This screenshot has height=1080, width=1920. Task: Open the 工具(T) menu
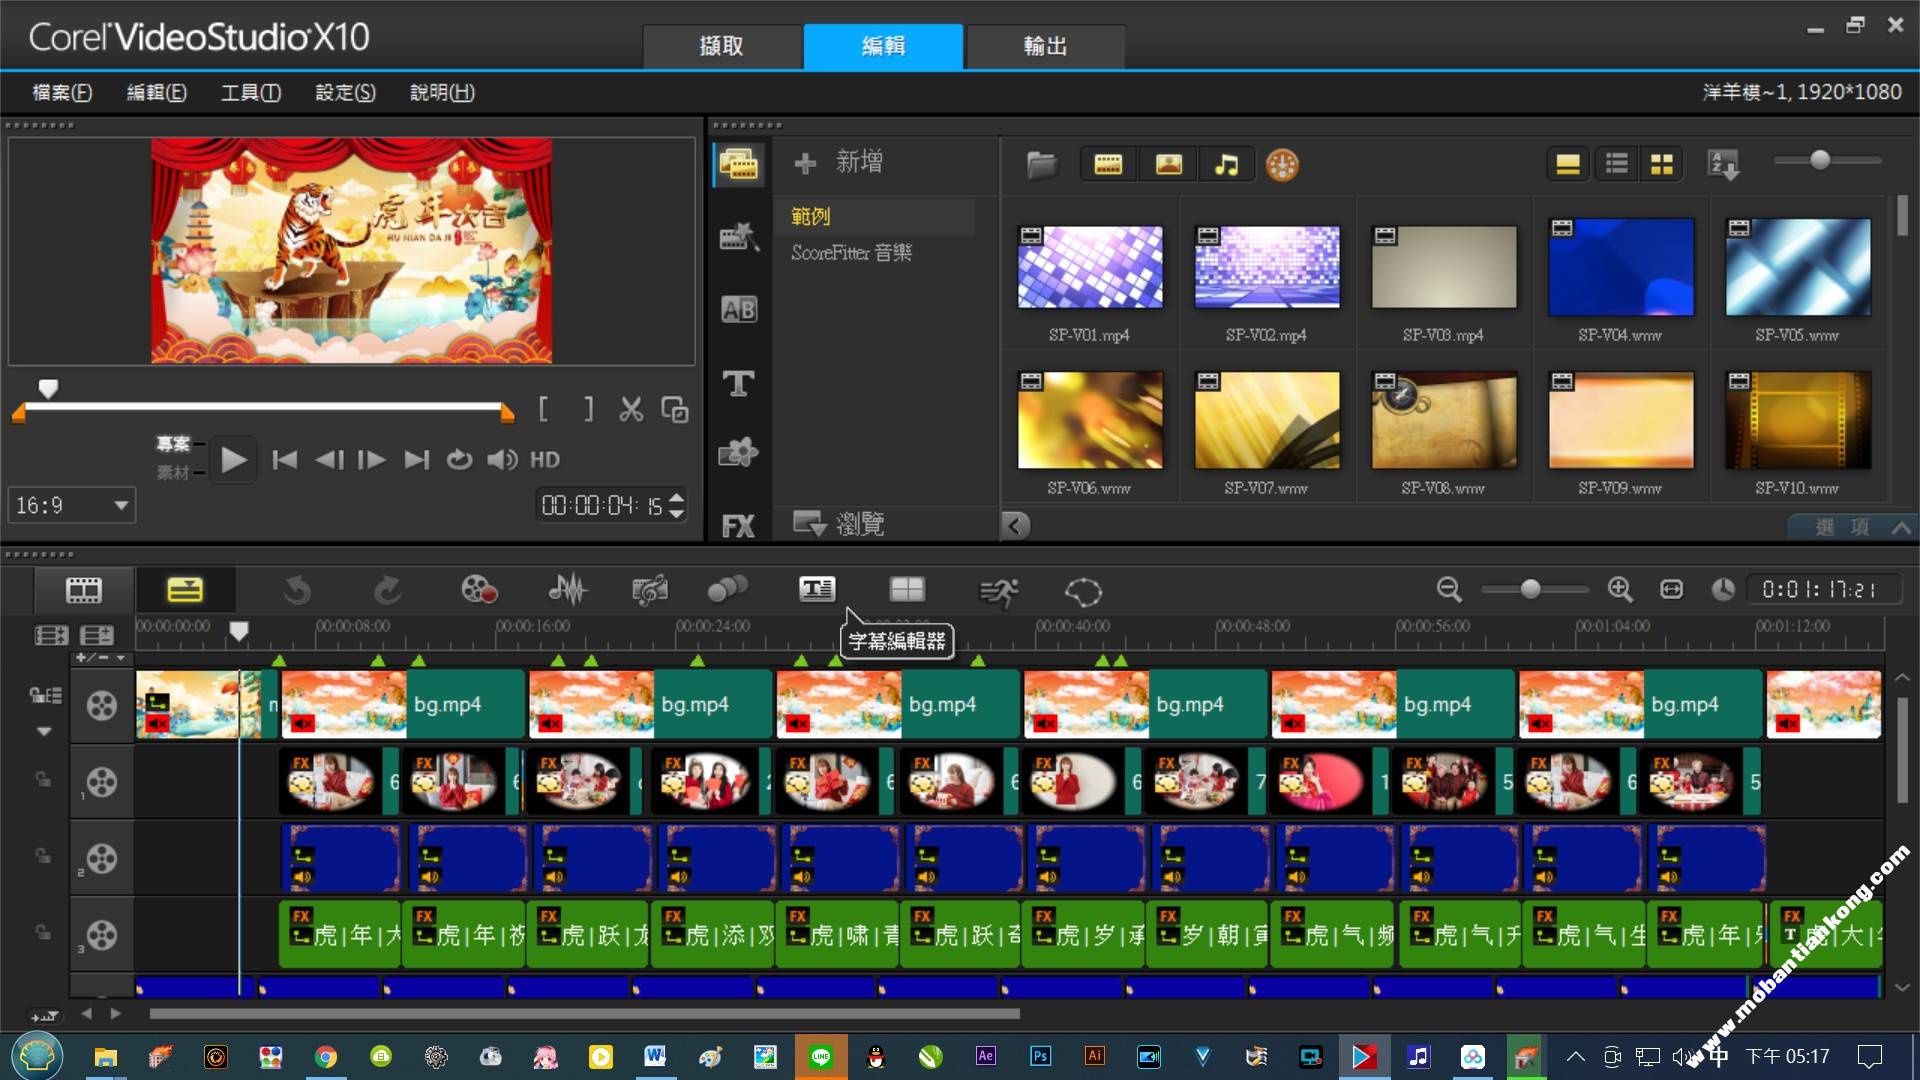(x=251, y=92)
